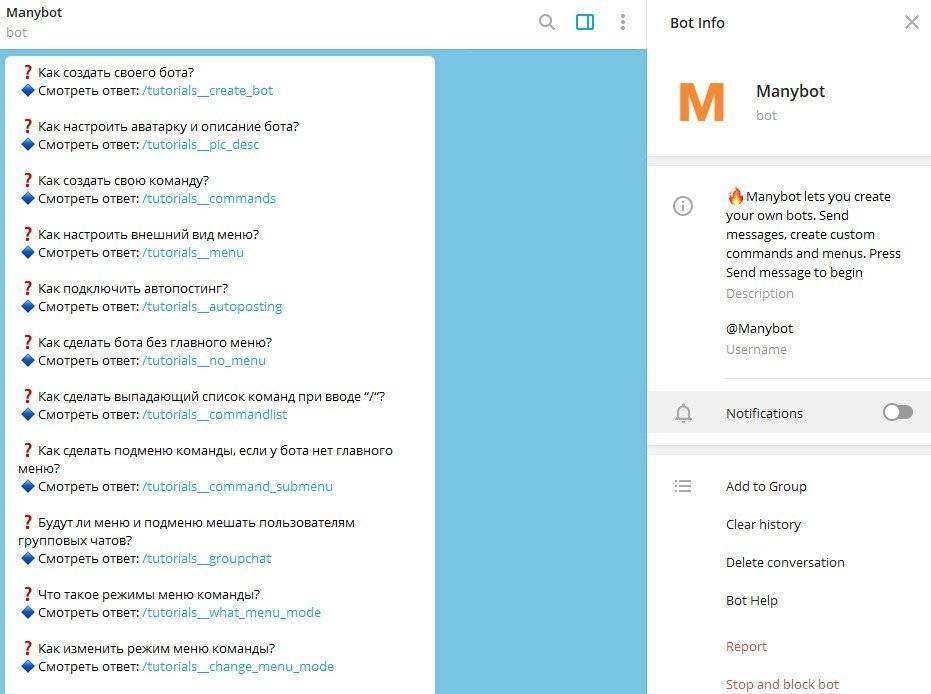Click Stop and block bot
Image resolution: width=931 pixels, height=694 pixels.
click(x=782, y=685)
